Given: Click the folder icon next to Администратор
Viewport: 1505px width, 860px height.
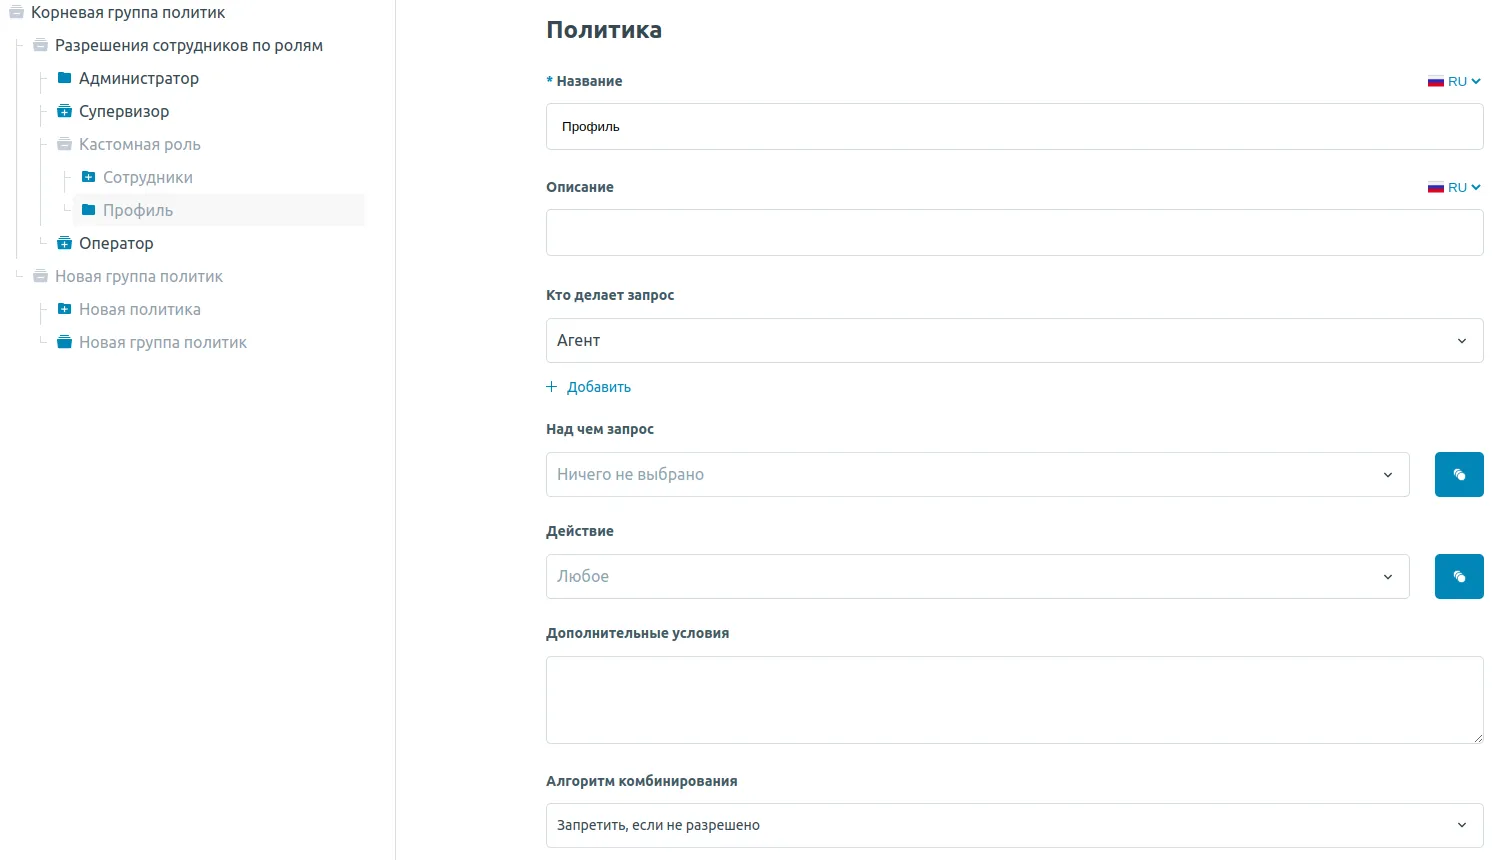Looking at the screenshot, I should (64, 78).
